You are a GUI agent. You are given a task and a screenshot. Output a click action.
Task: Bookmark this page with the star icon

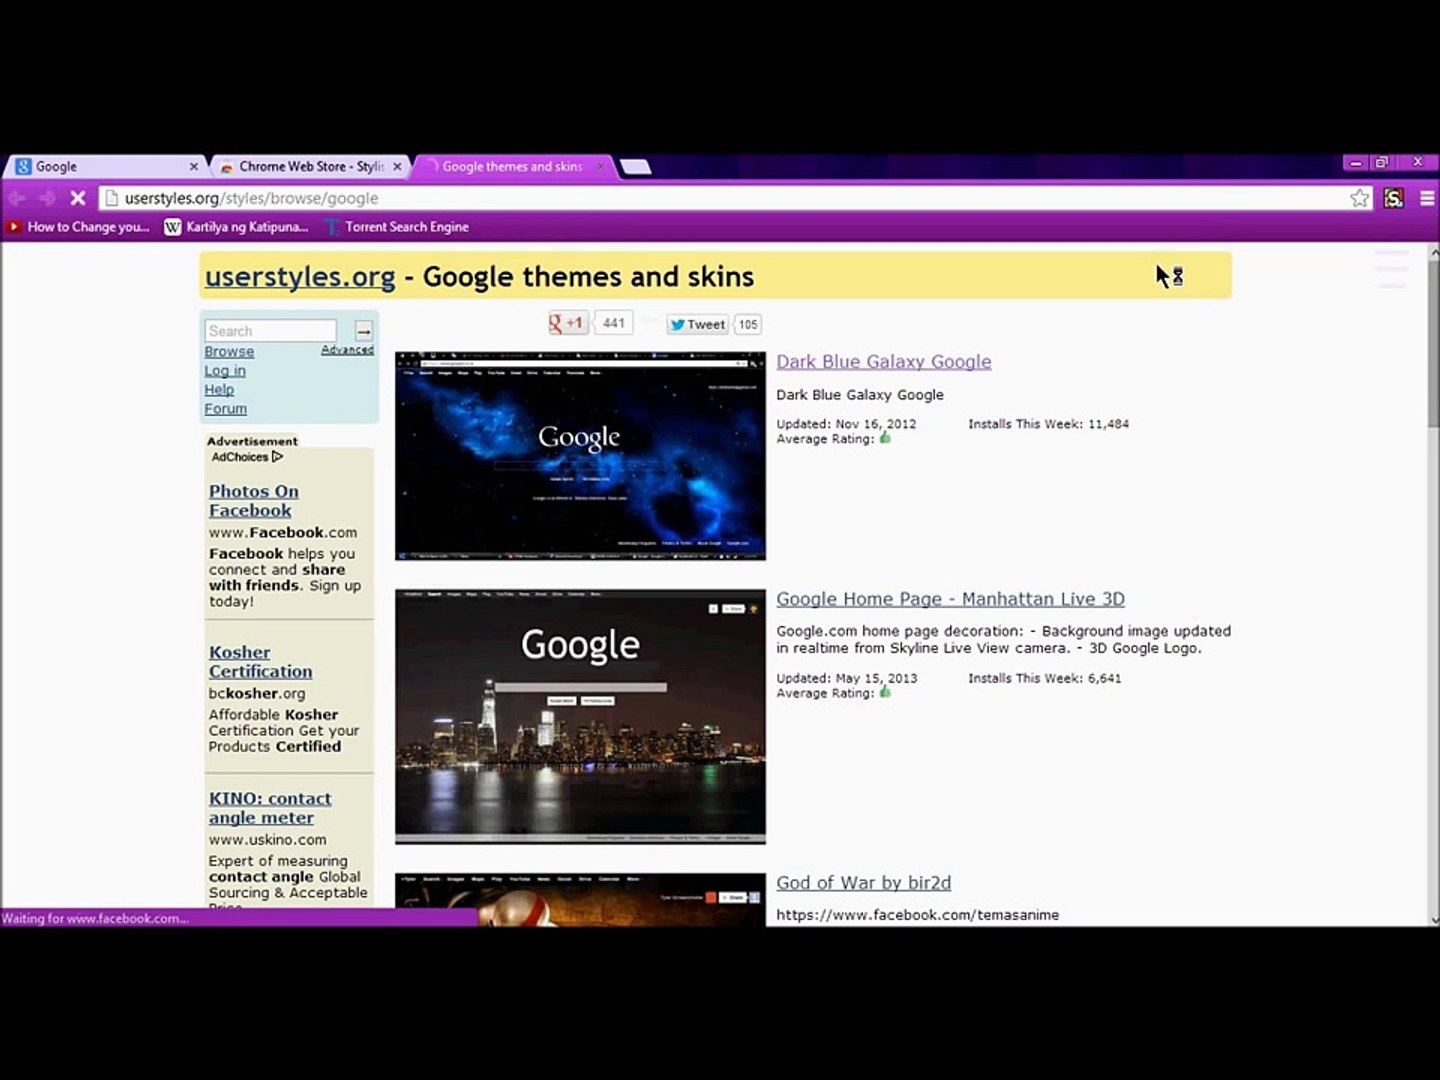(x=1359, y=198)
